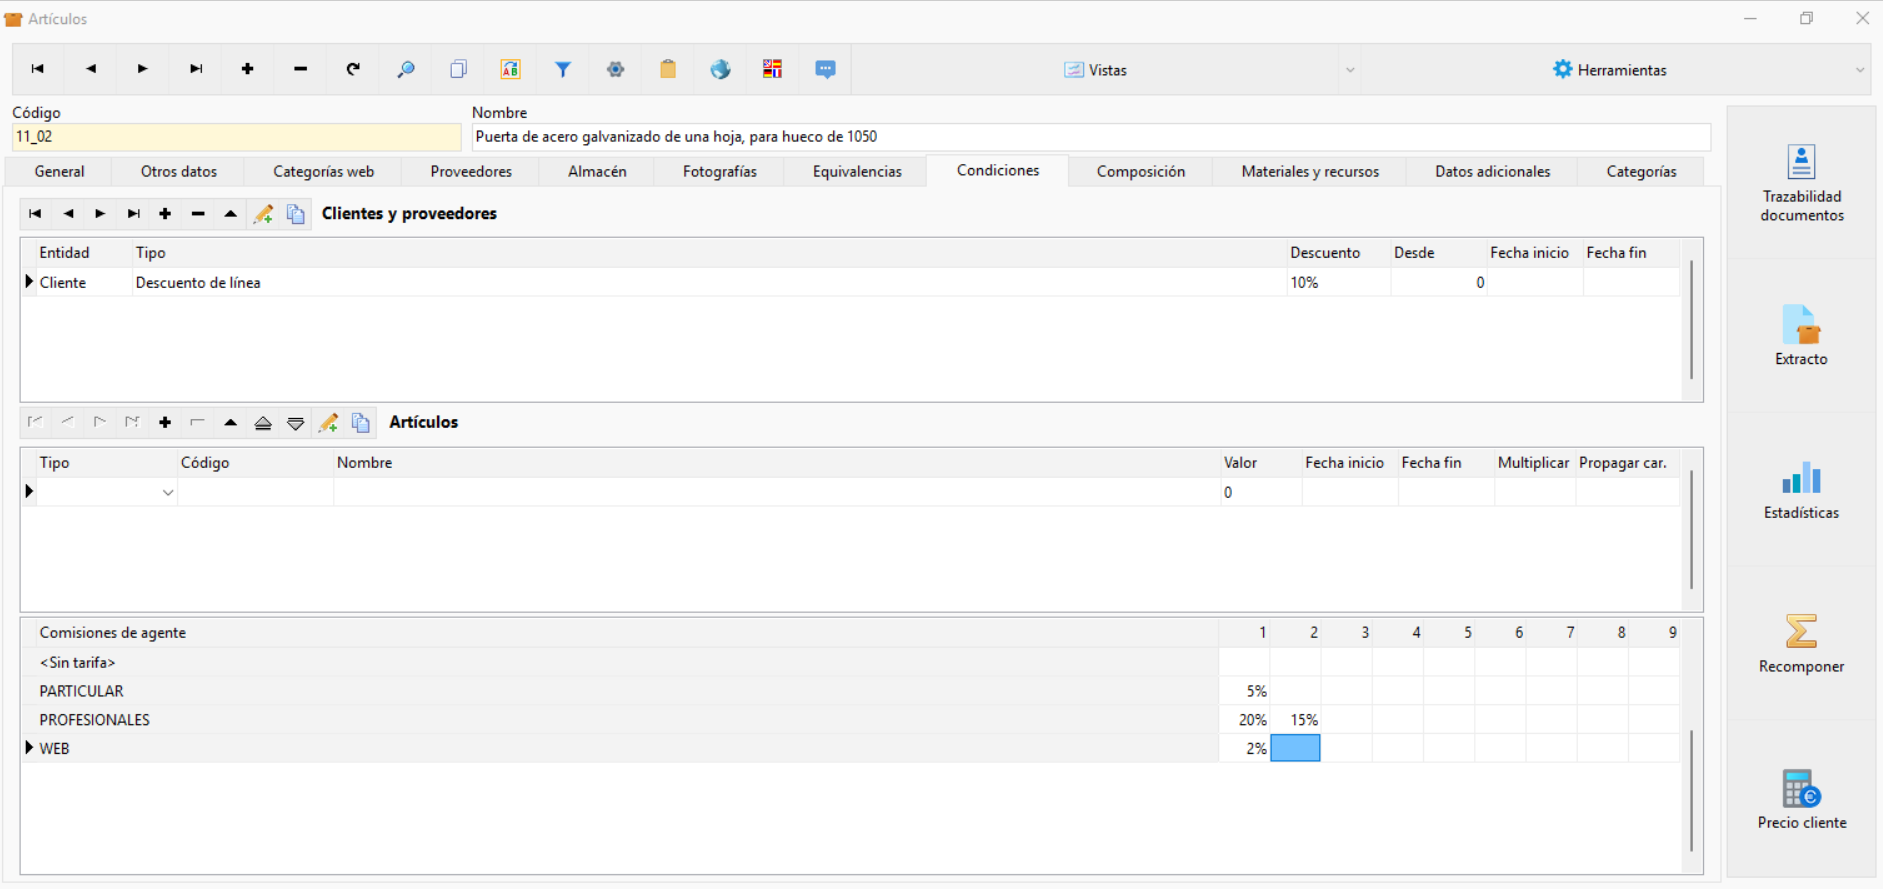The height and width of the screenshot is (889, 1883).
Task: Open the Extracto side panel icon
Action: click(1801, 336)
